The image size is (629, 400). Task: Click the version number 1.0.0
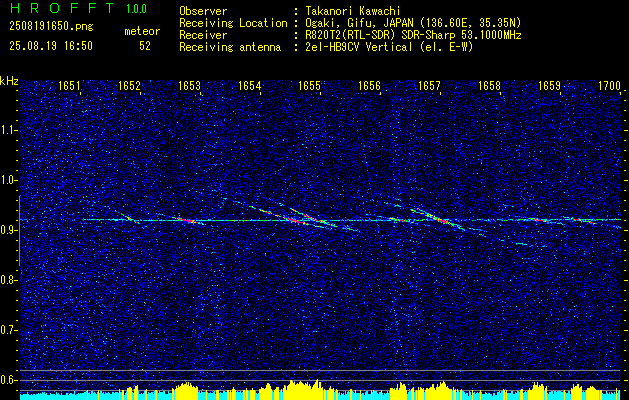click(x=136, y=8)
